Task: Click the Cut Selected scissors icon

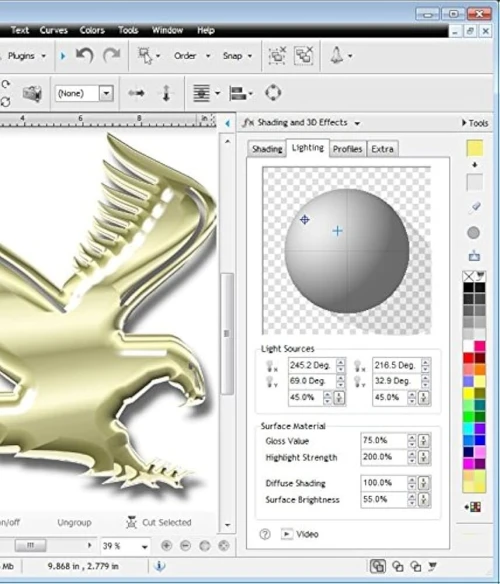Action: tap(131, 523)
